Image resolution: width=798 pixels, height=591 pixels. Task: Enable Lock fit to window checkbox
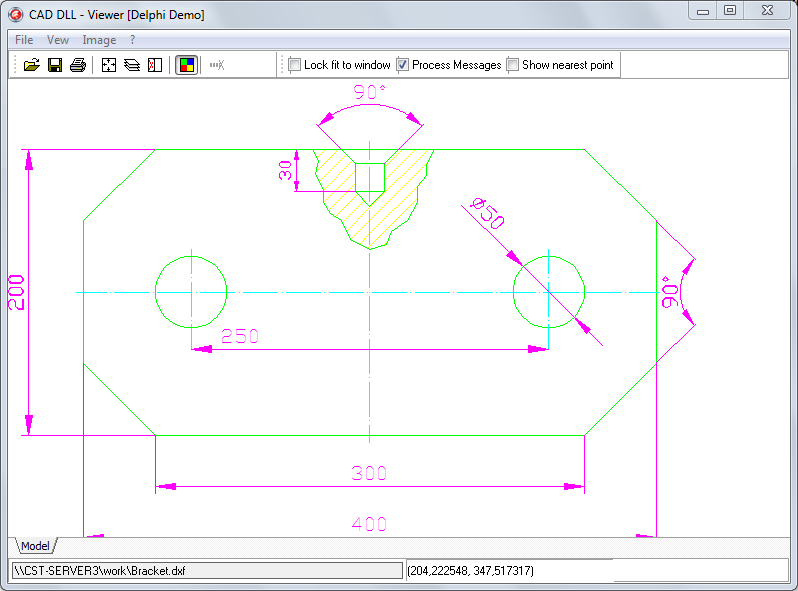tap(295, 65)
